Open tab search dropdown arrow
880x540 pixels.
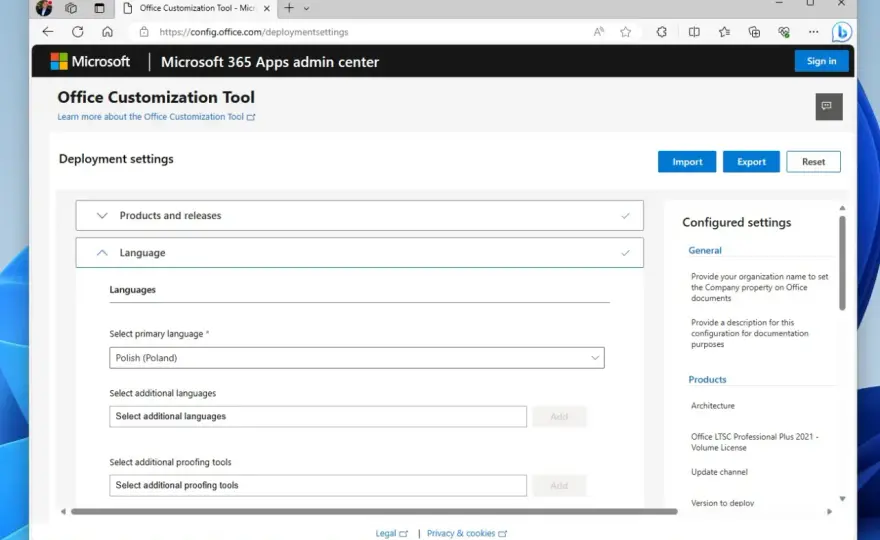(x=306, y=8)
